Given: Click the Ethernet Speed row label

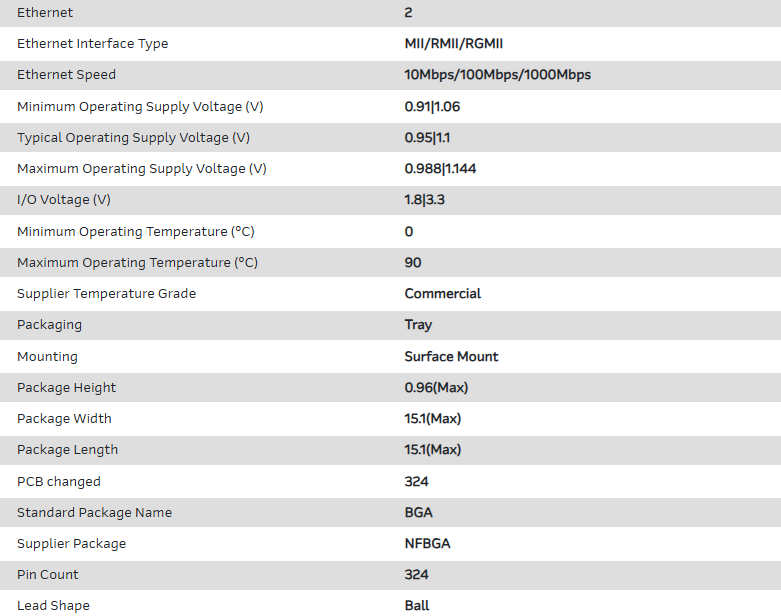Looking at the screenshot, I should [x=66, y=75].
